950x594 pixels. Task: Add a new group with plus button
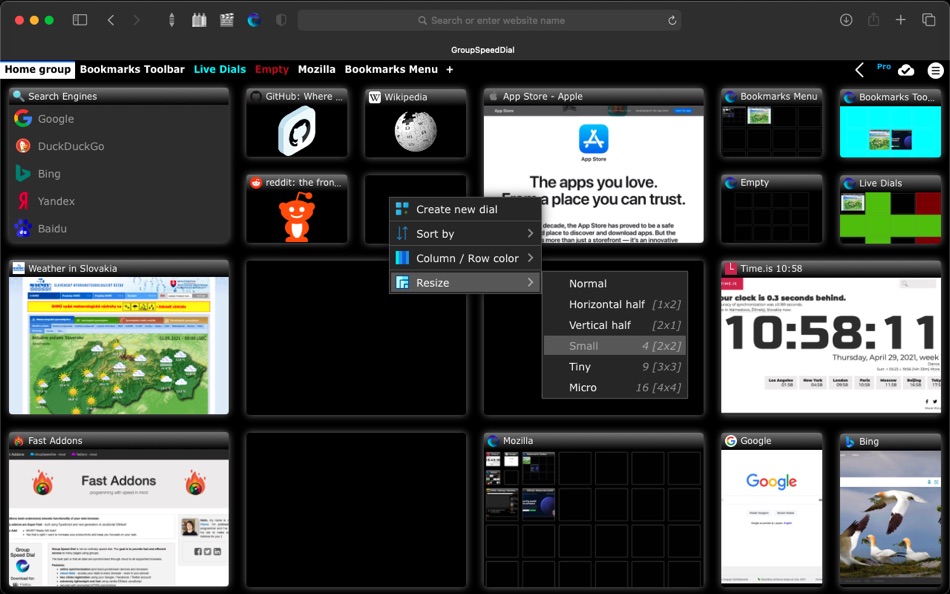pyautogui.click(x=450, y=69)
